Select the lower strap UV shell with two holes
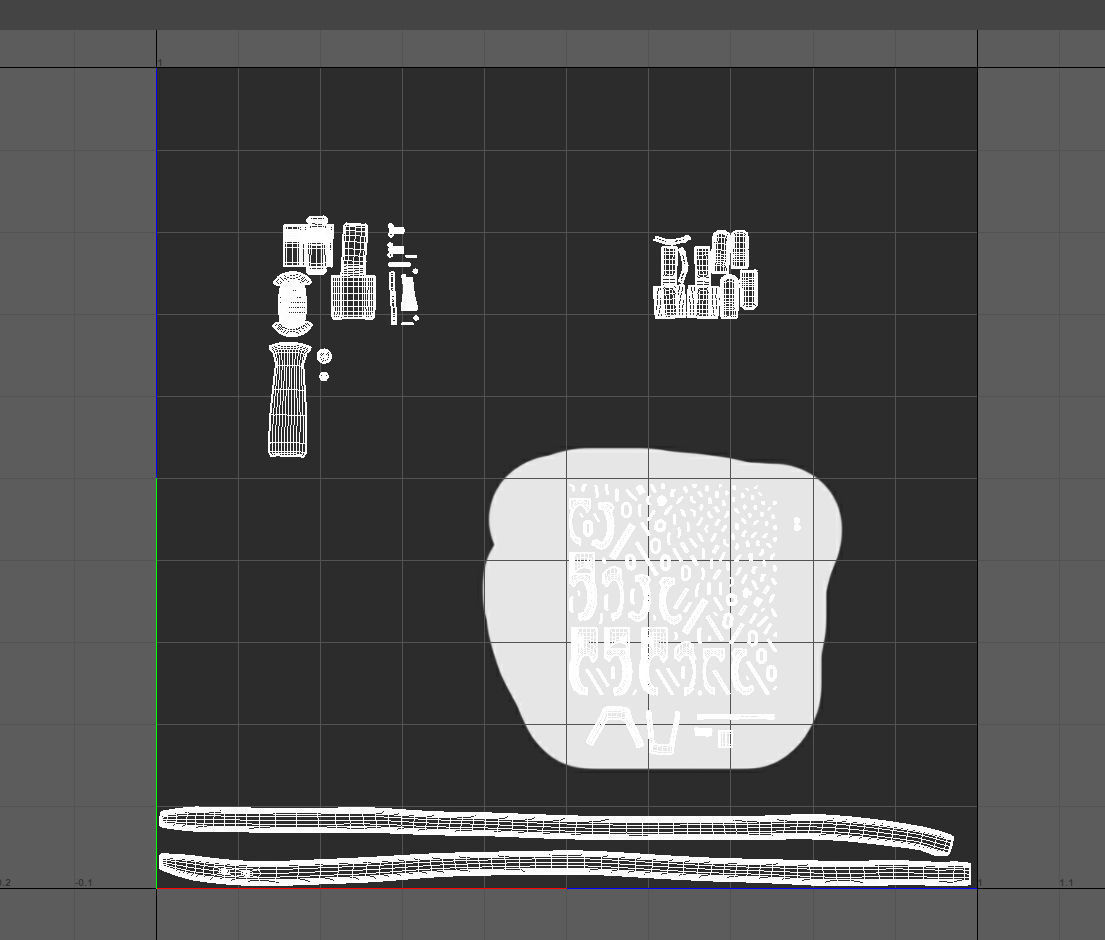Screen dimensions: 1105x940 tap(564, 868)
